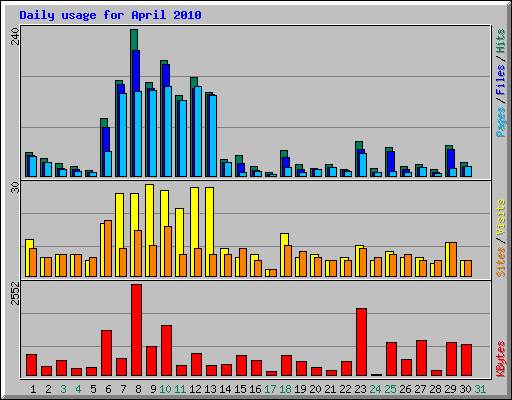The width and height of the screenshot is (512, 400).
Task: Click day number 20 on the axis
Action: [x=315, y=389]
